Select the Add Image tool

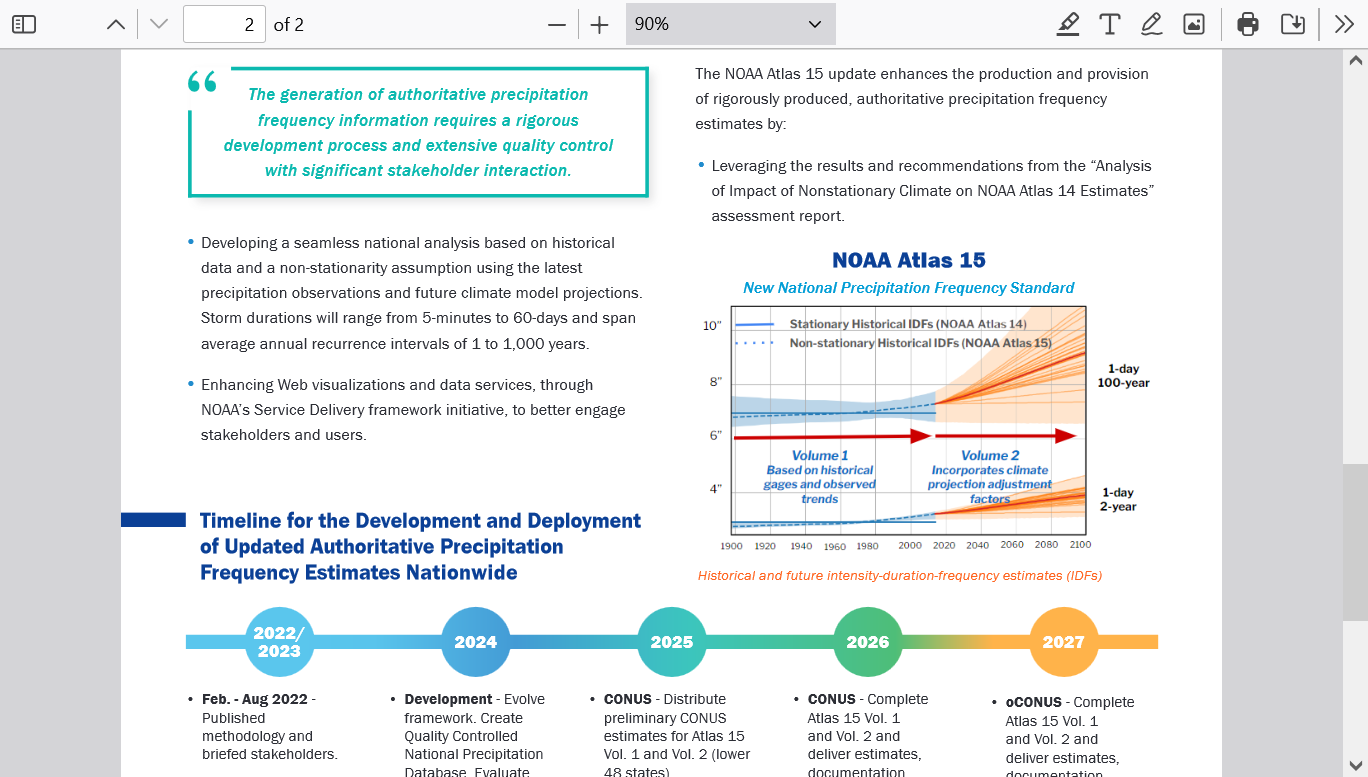coord(1194,24)
